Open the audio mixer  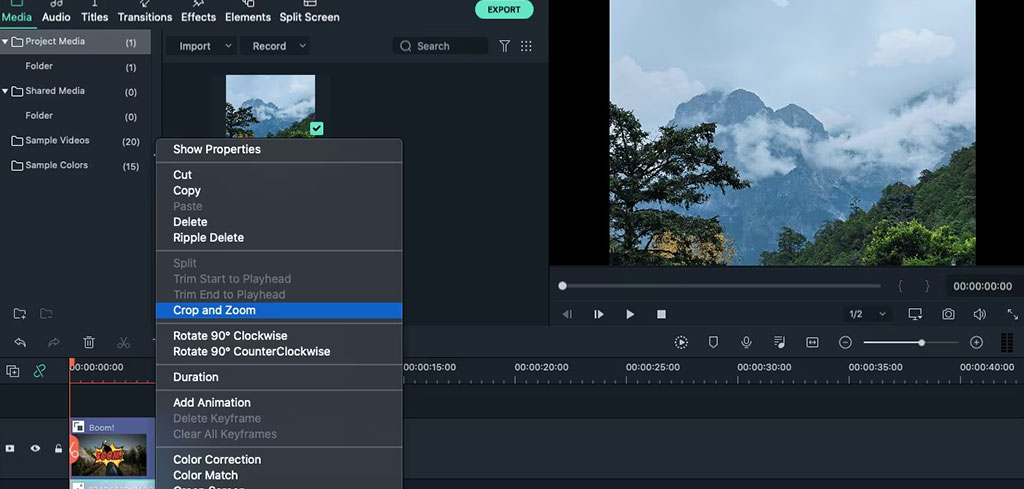coord(779,342)
